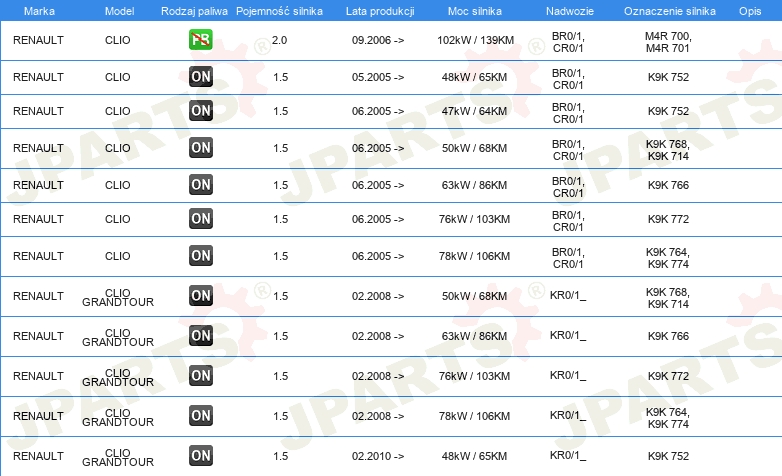782x476 pixels.
Task: Click the Nadwozie column header
Action: [x=570, y=11]
